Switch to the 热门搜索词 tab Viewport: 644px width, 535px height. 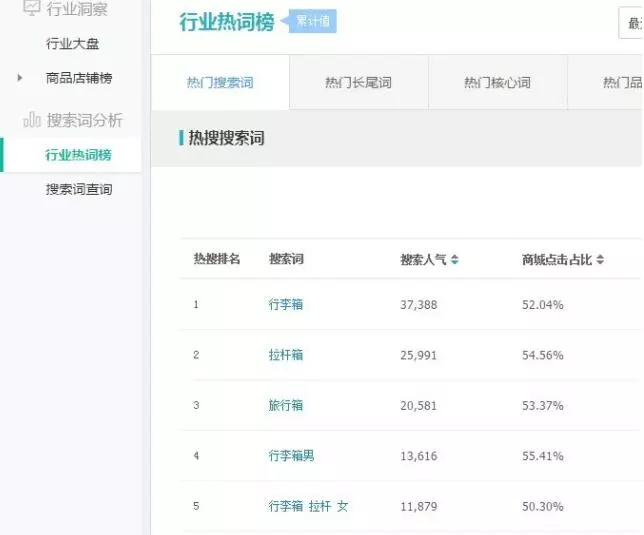[x=220, y=82]
